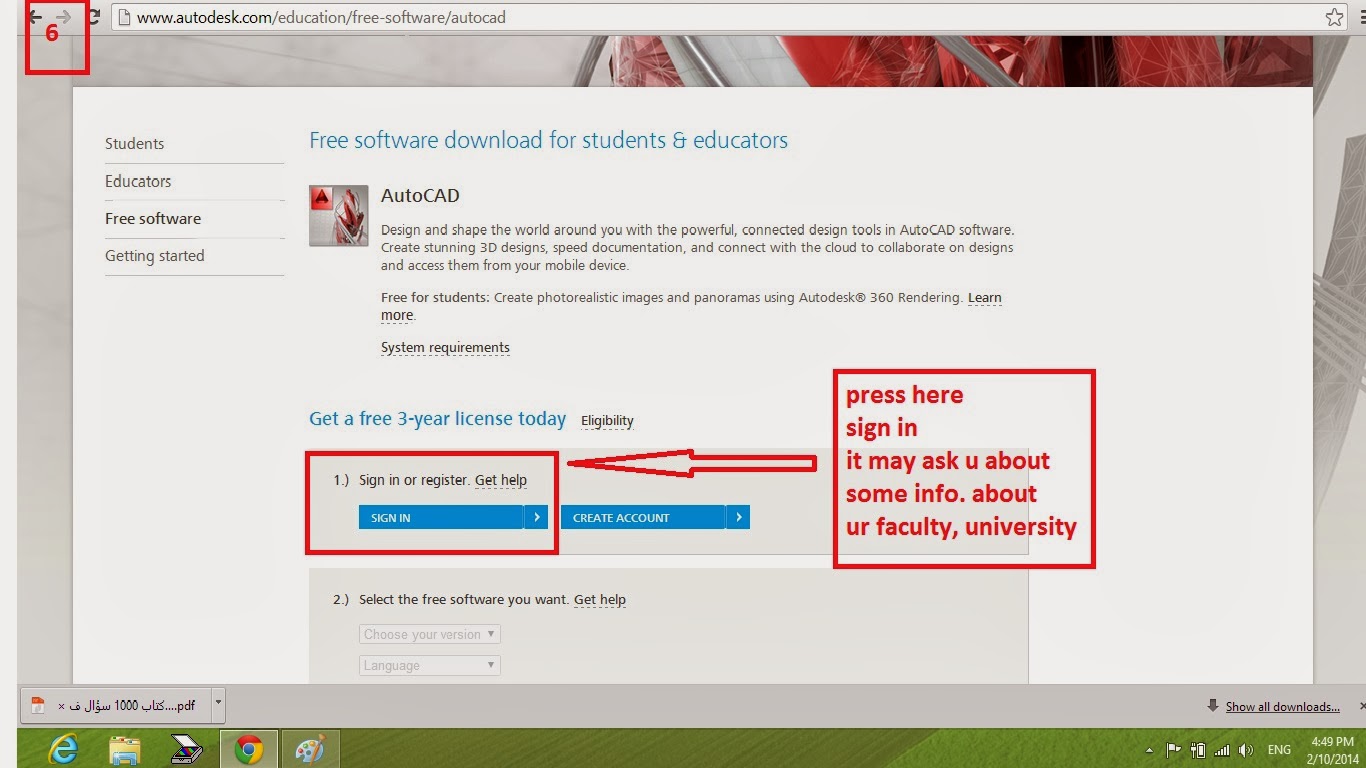Select Free software in sidebar
Screen dimensions: 1366x768
click(153, 218)
